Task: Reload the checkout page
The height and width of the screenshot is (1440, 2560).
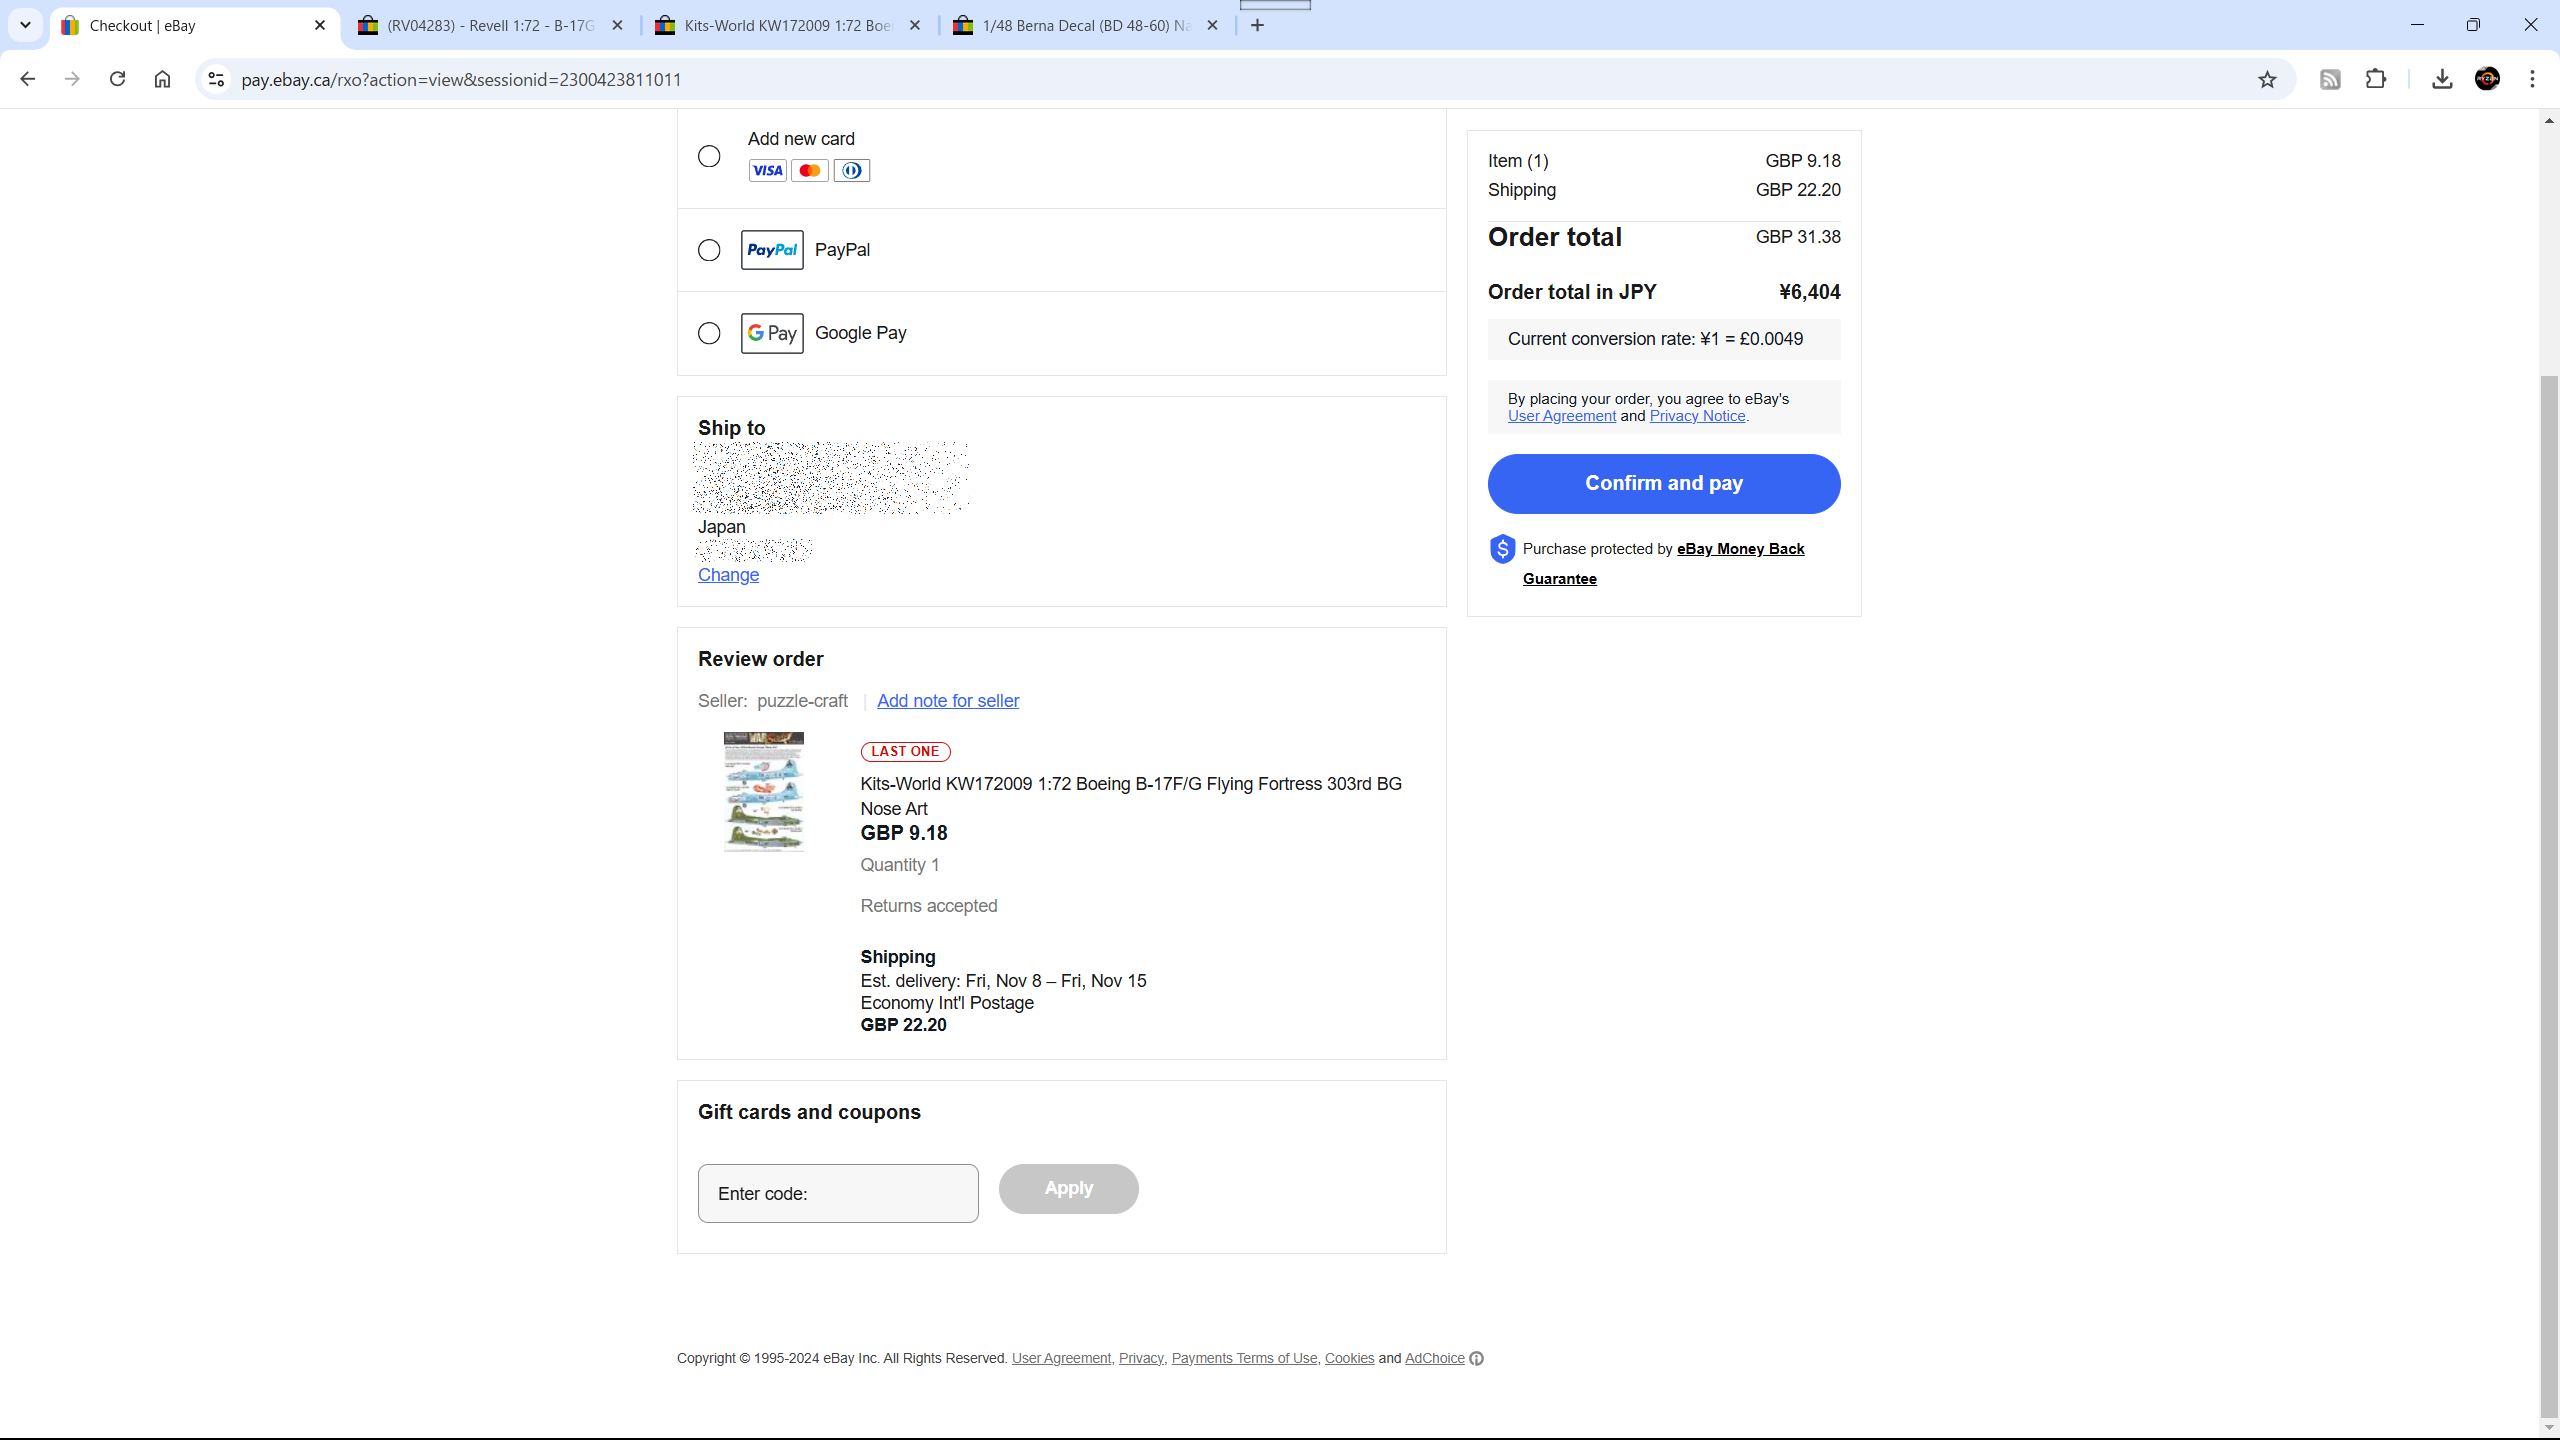Action: (x=117, y=79)
